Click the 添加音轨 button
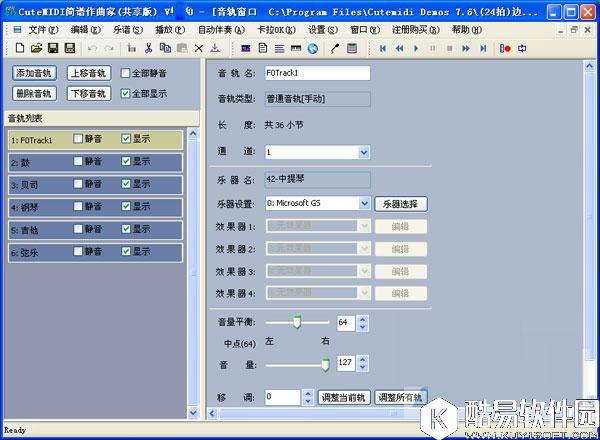 pos(34,73)
